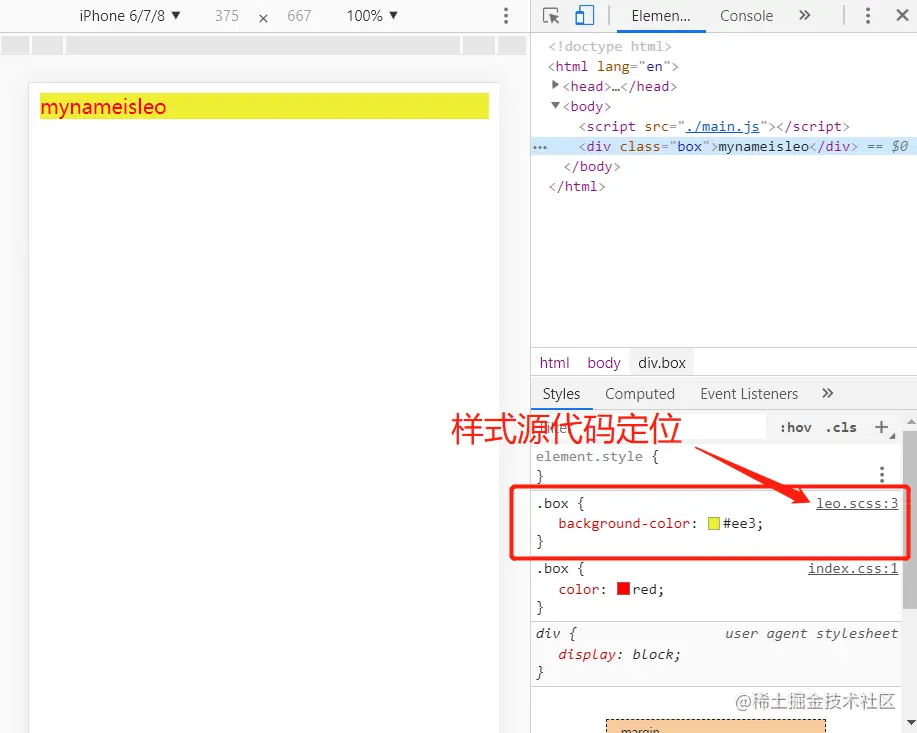
Task: Open the iPhone 6/7/8 device dropdown
Action: (129, 15)
